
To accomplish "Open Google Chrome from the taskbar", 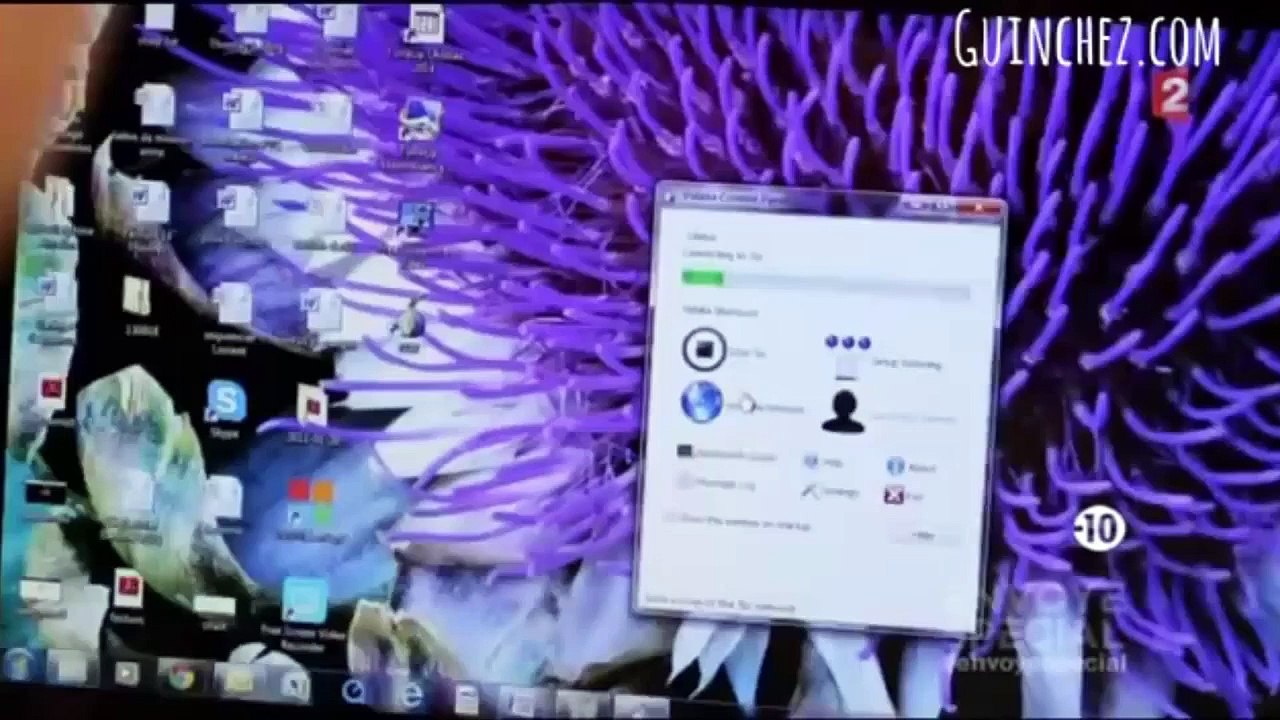I will click(x=181, y=677).
